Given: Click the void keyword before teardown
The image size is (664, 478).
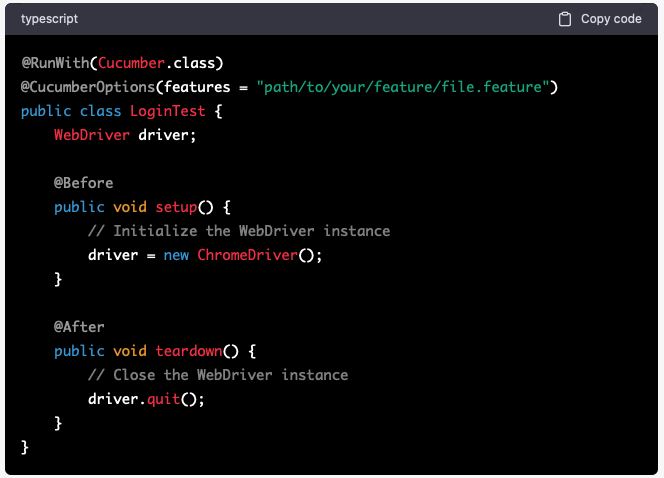Looking at the screenshot, I should (129, 351).
